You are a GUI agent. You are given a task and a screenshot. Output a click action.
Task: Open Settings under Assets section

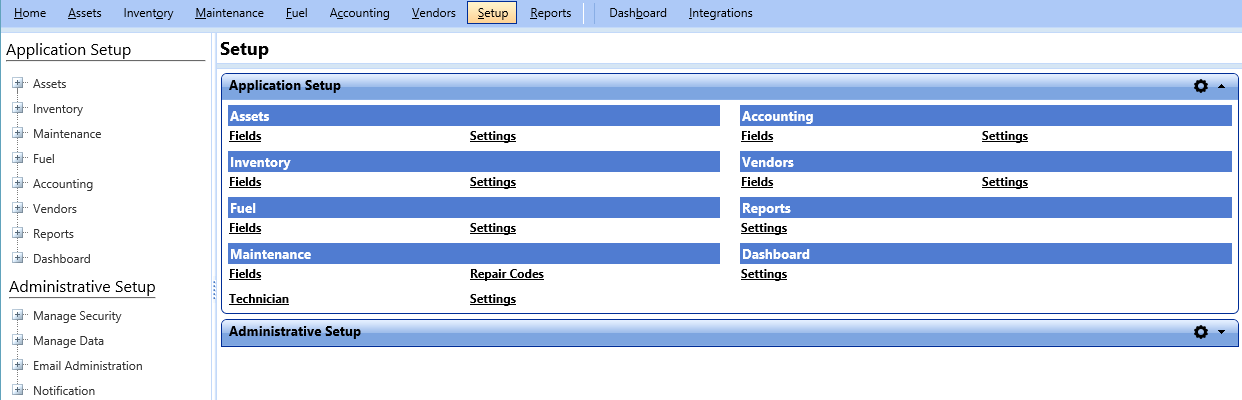(x=493, y=136)
